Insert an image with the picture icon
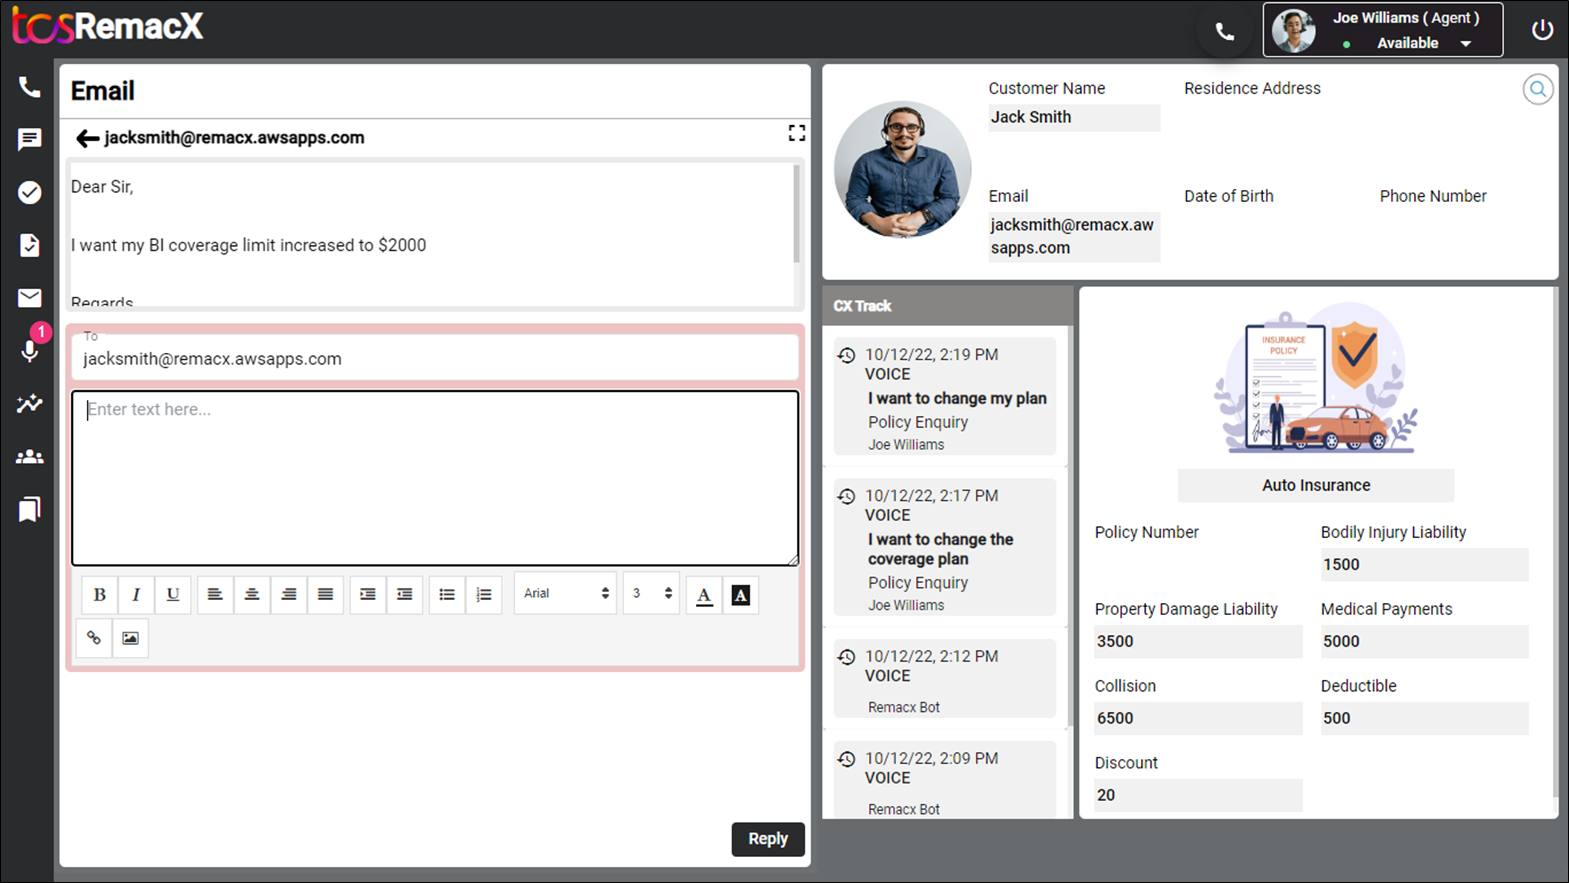This screenshot has width=1569, height=883. [x=131, y=638]
